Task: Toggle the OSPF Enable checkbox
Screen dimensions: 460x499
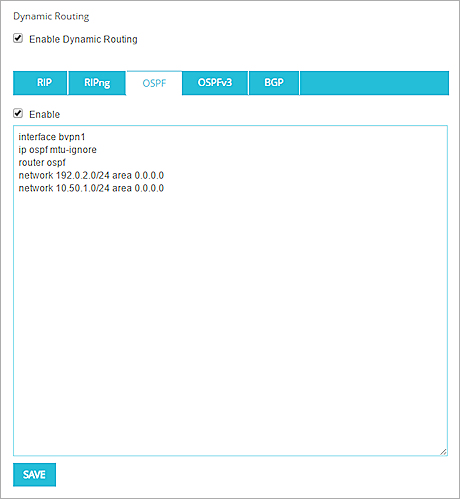Action: 18,113
